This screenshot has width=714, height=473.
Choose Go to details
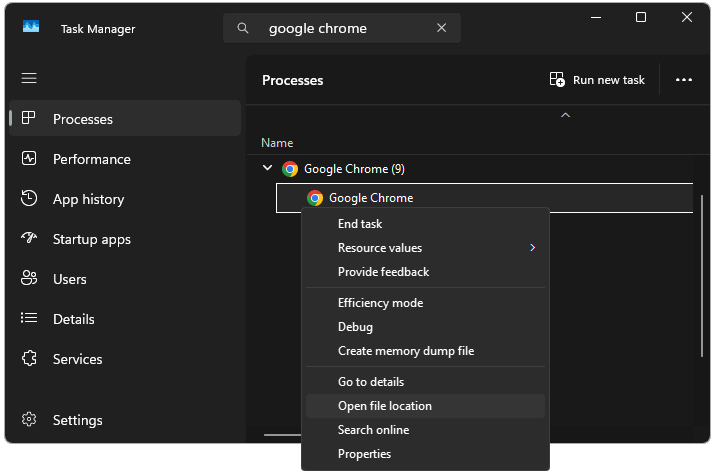click(x=425, y=381)
